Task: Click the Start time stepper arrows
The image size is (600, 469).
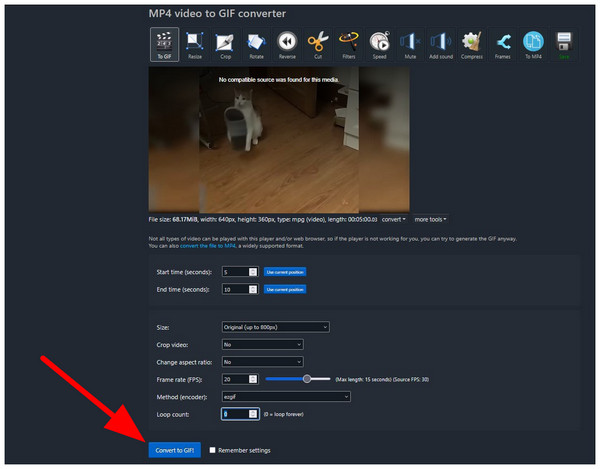Action: pos(253,272)
